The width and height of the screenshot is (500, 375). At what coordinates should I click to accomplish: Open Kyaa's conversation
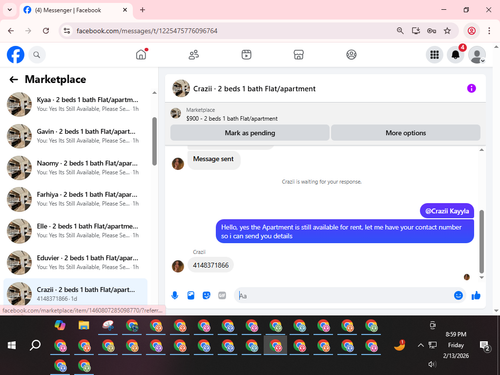coord(75,104)
